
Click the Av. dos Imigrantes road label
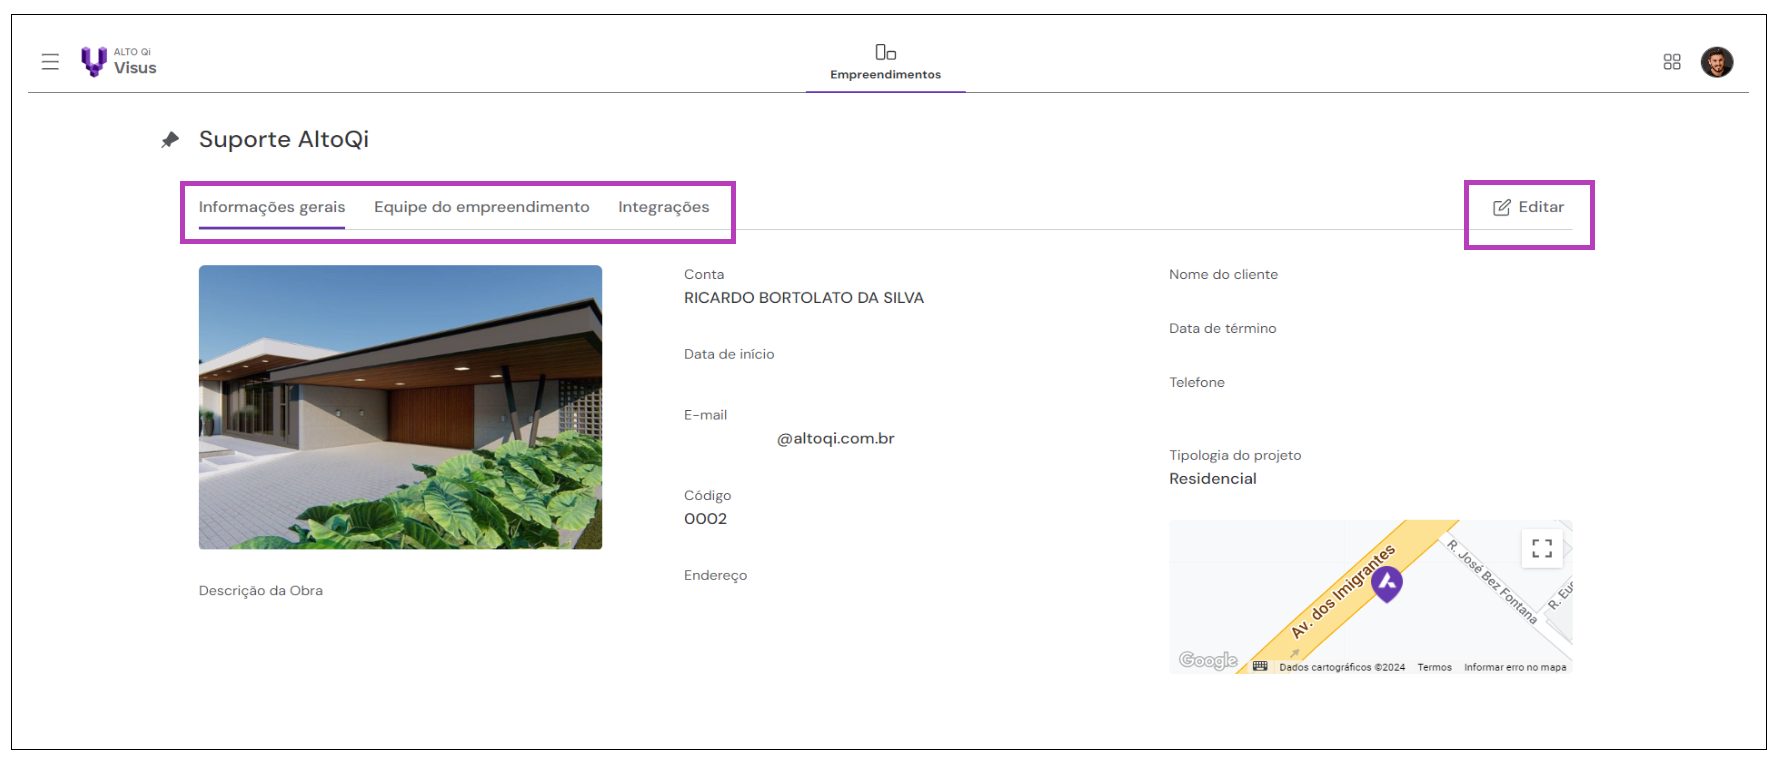coord(1341,592)
